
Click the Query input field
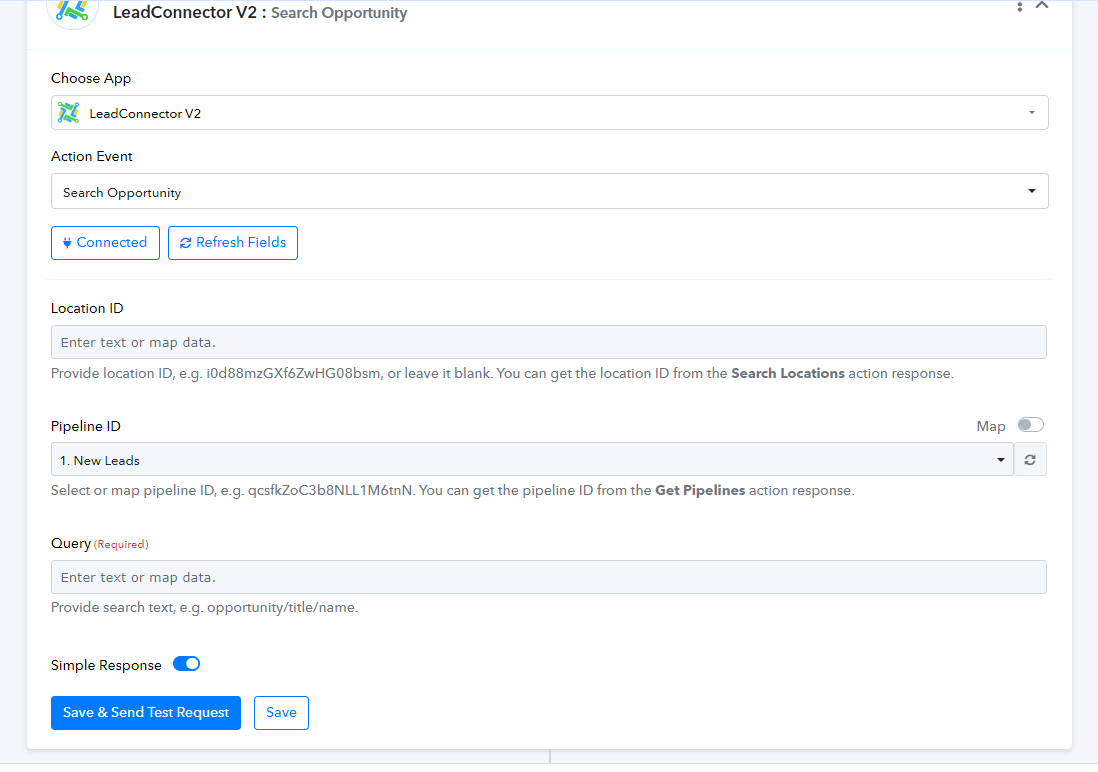549,577
